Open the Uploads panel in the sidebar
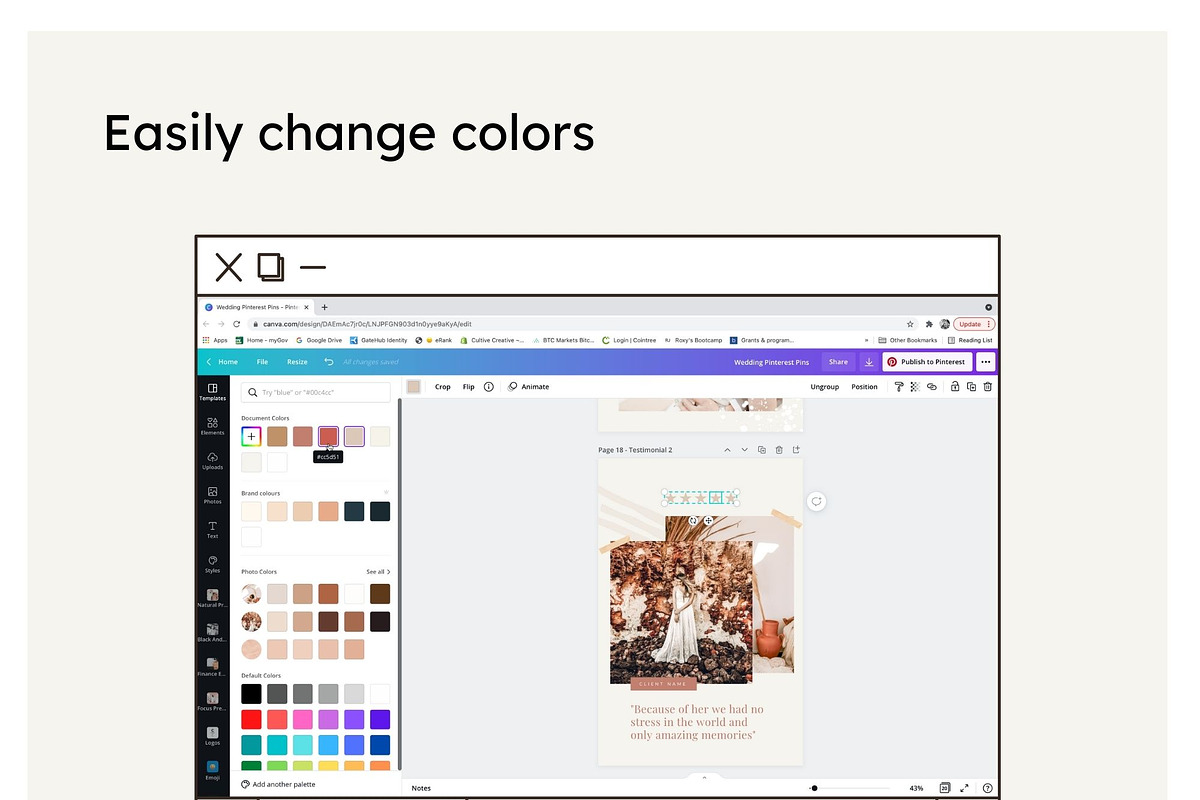1200x800 pixels. point(212,460)
